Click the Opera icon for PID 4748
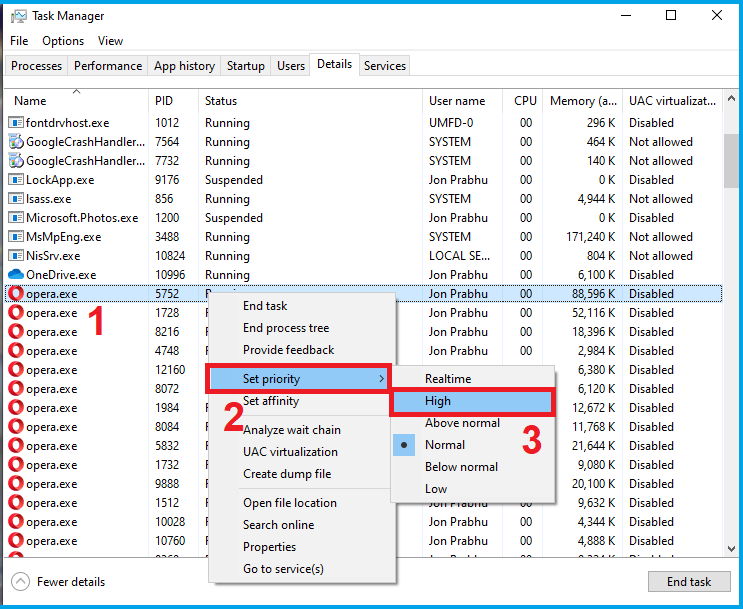The image size is (743, 609). (x=16, y=350)
